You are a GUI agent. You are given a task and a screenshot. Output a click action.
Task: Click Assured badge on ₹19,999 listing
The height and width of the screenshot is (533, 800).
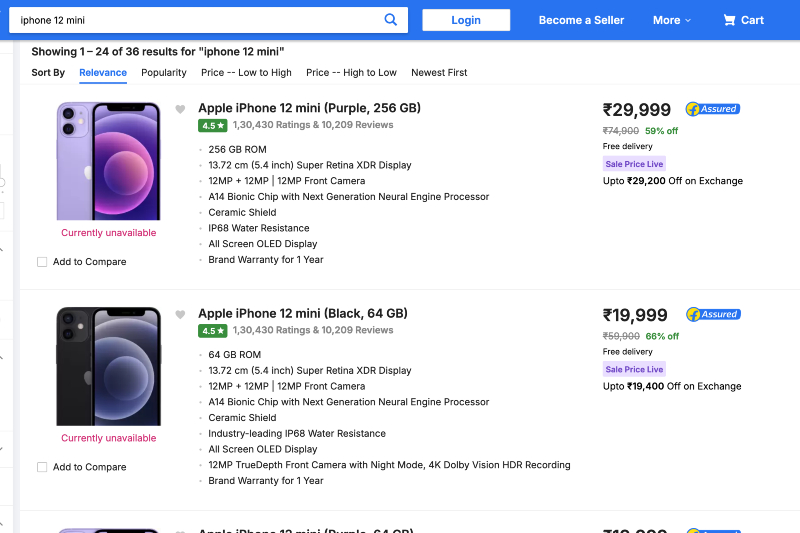[712, 314]
